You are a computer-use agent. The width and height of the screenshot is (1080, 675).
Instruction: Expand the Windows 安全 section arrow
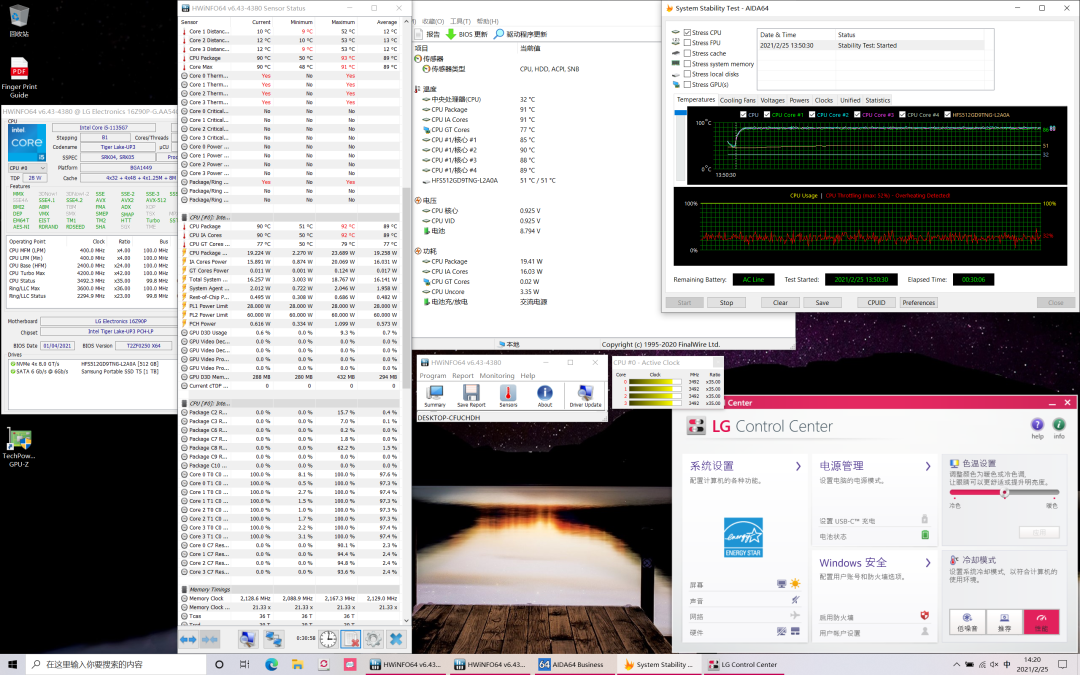[930, 563]
